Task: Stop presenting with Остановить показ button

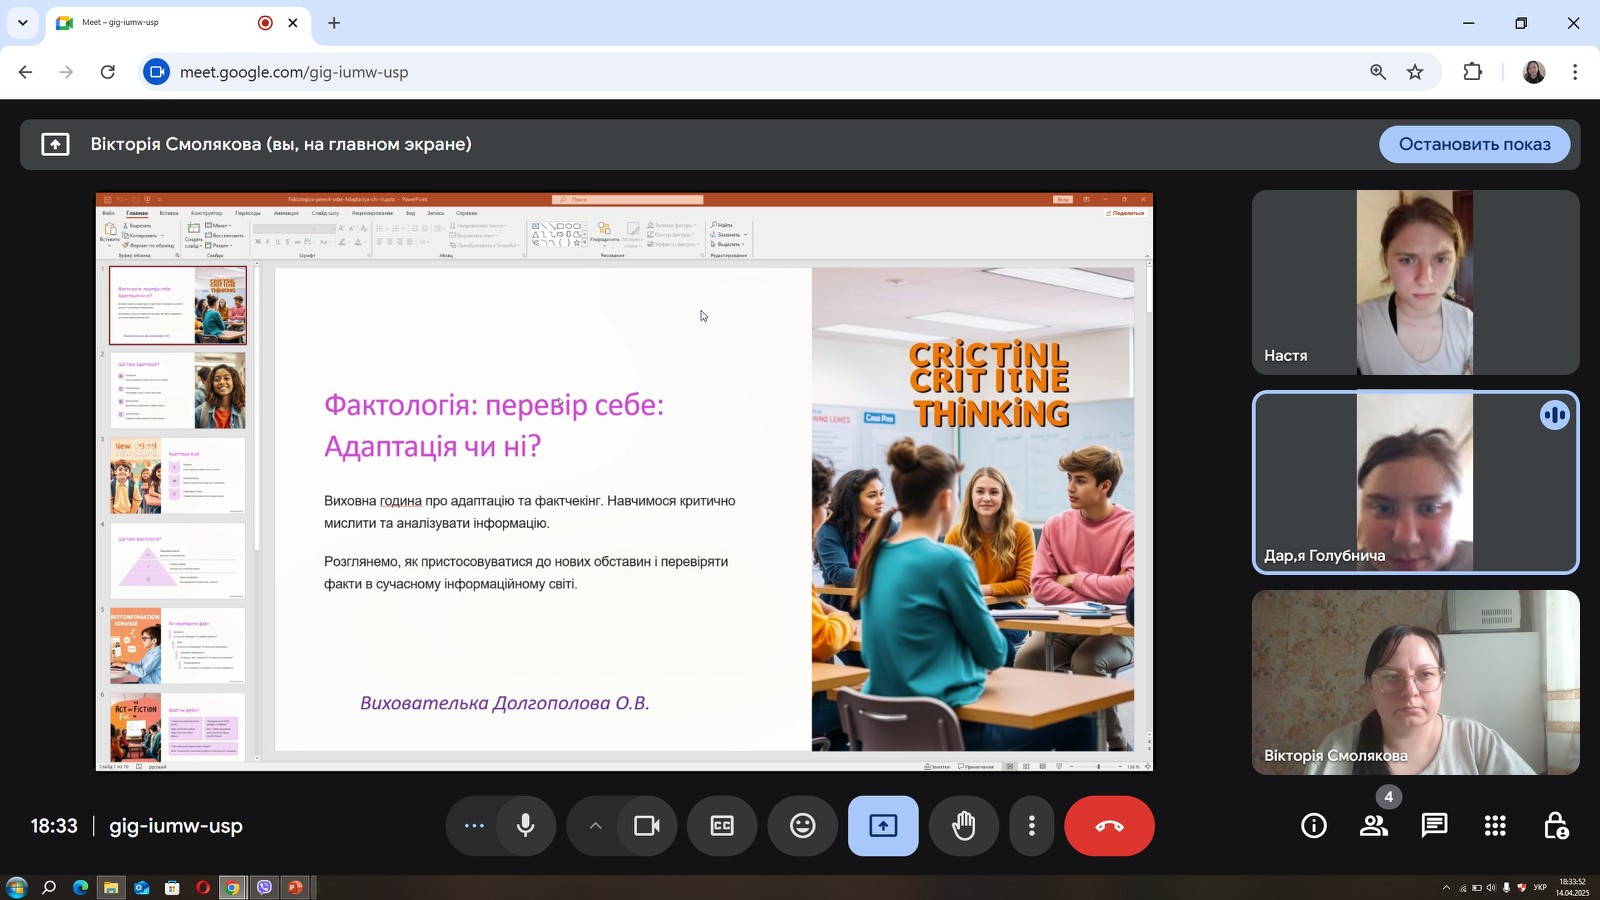Action: [x=1475, y=144]
